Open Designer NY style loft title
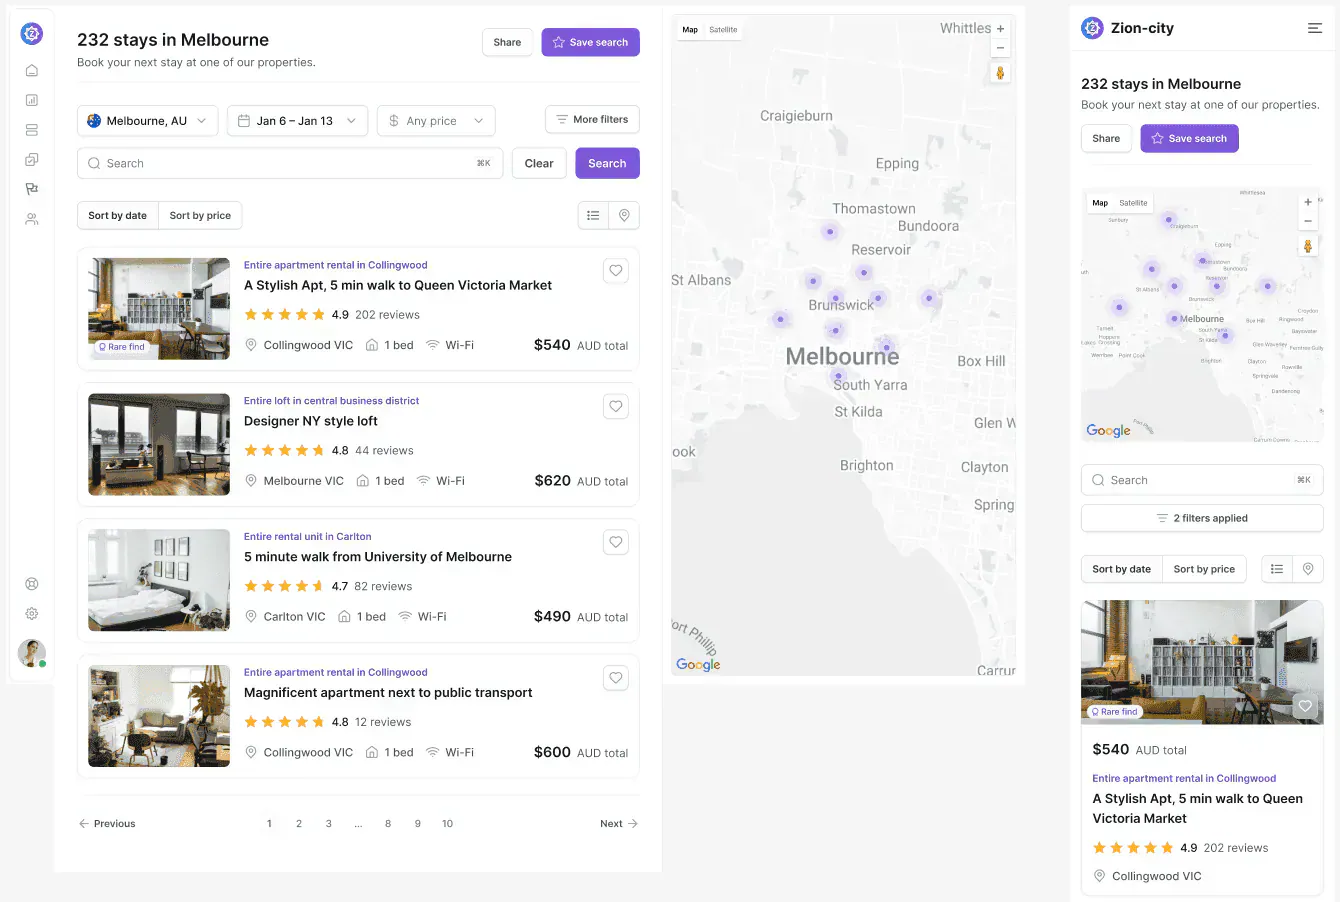This screenshot has height=902, width=1340. click(x=311, y=421)
